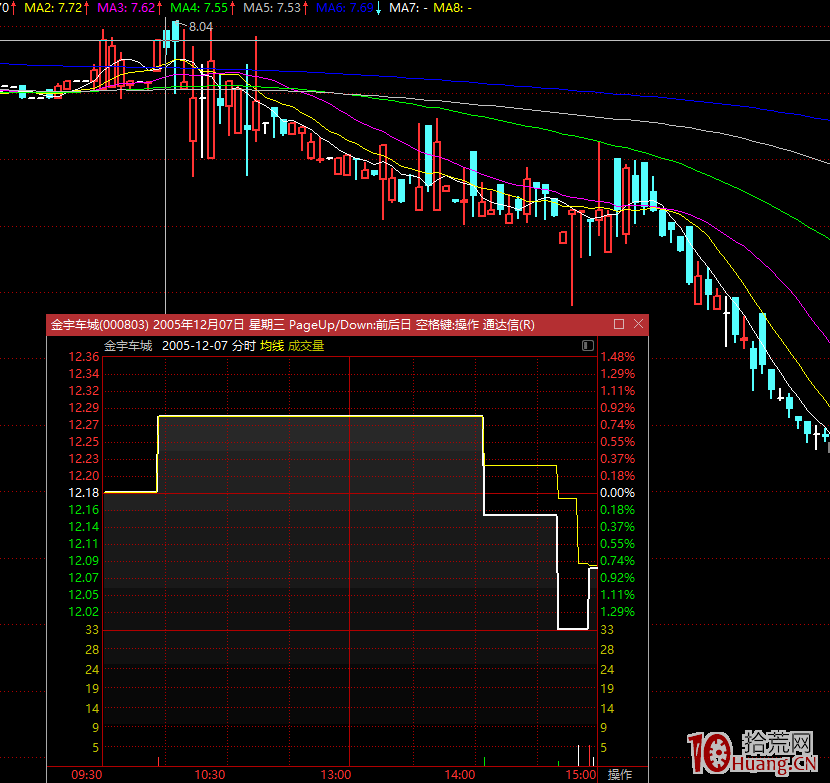Close the 金宇车城 intraday popup window

point(637,324)
